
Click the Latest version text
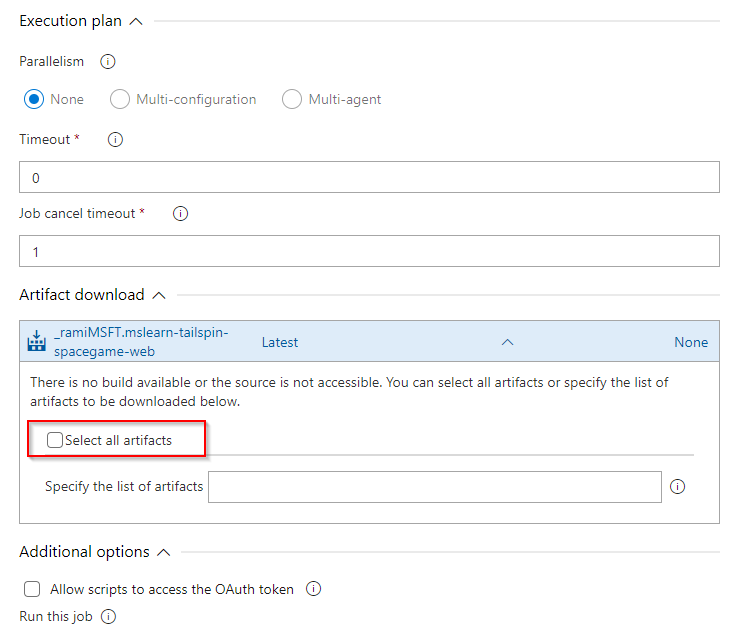(x=280, y=342)
